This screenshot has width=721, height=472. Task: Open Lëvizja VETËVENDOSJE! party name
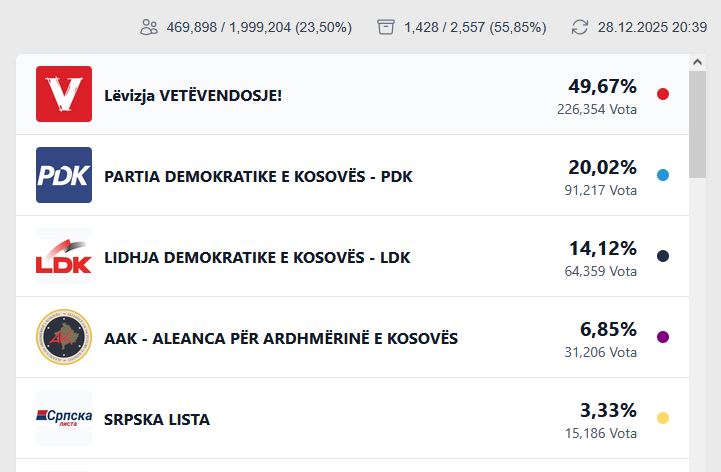point(193,95)
